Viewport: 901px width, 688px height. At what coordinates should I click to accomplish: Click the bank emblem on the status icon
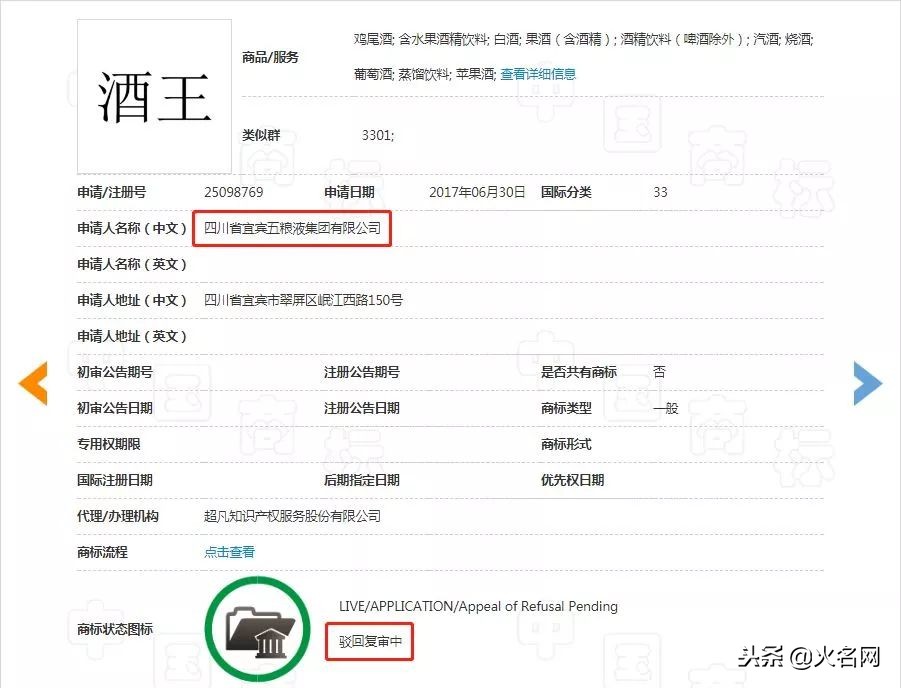(x=272, y=645)
